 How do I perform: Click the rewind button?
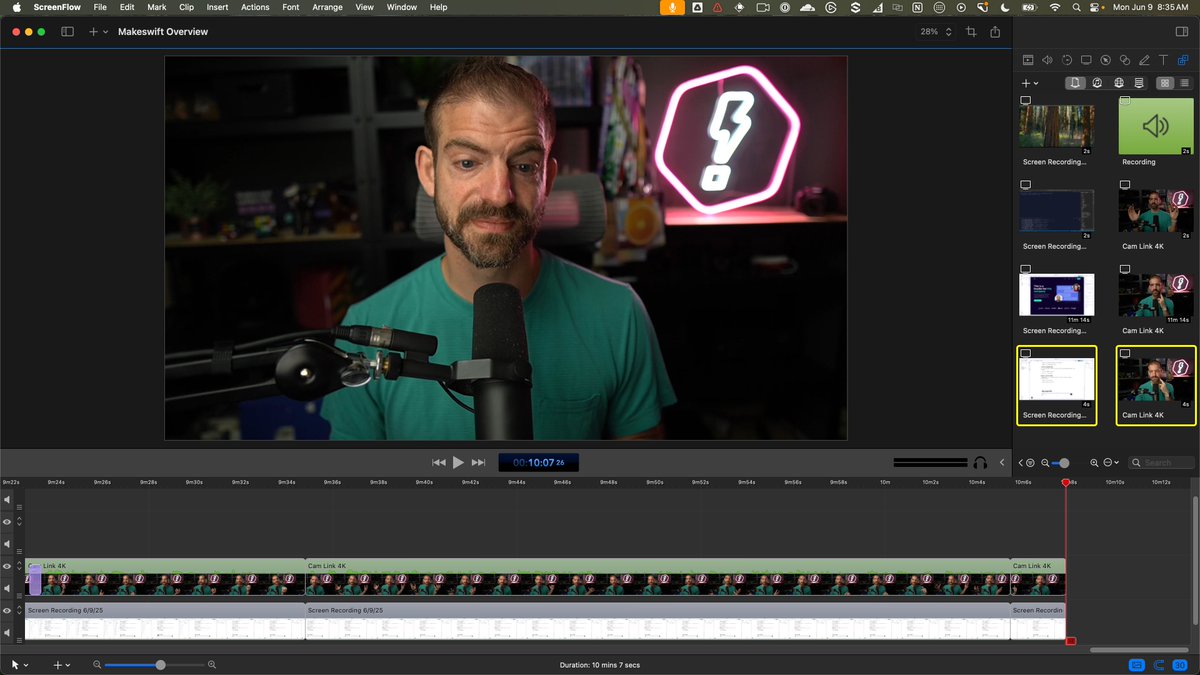point(438,462)
